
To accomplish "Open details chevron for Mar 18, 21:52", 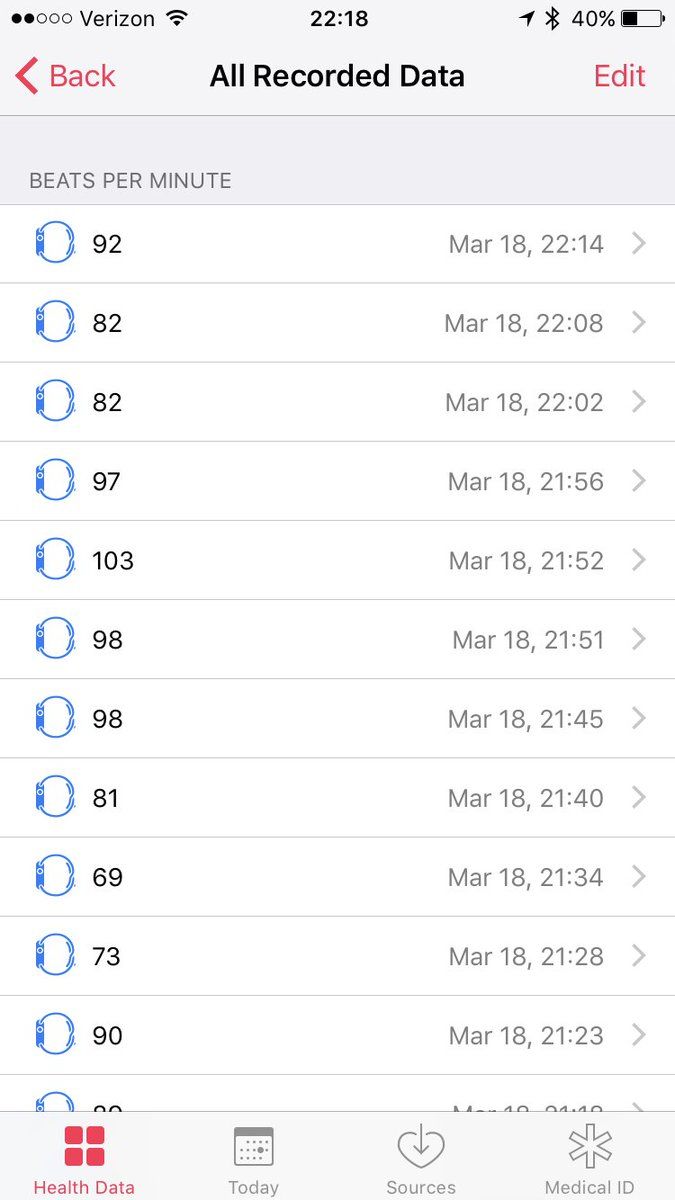I will pyautogui.click(x=639, y=560).
